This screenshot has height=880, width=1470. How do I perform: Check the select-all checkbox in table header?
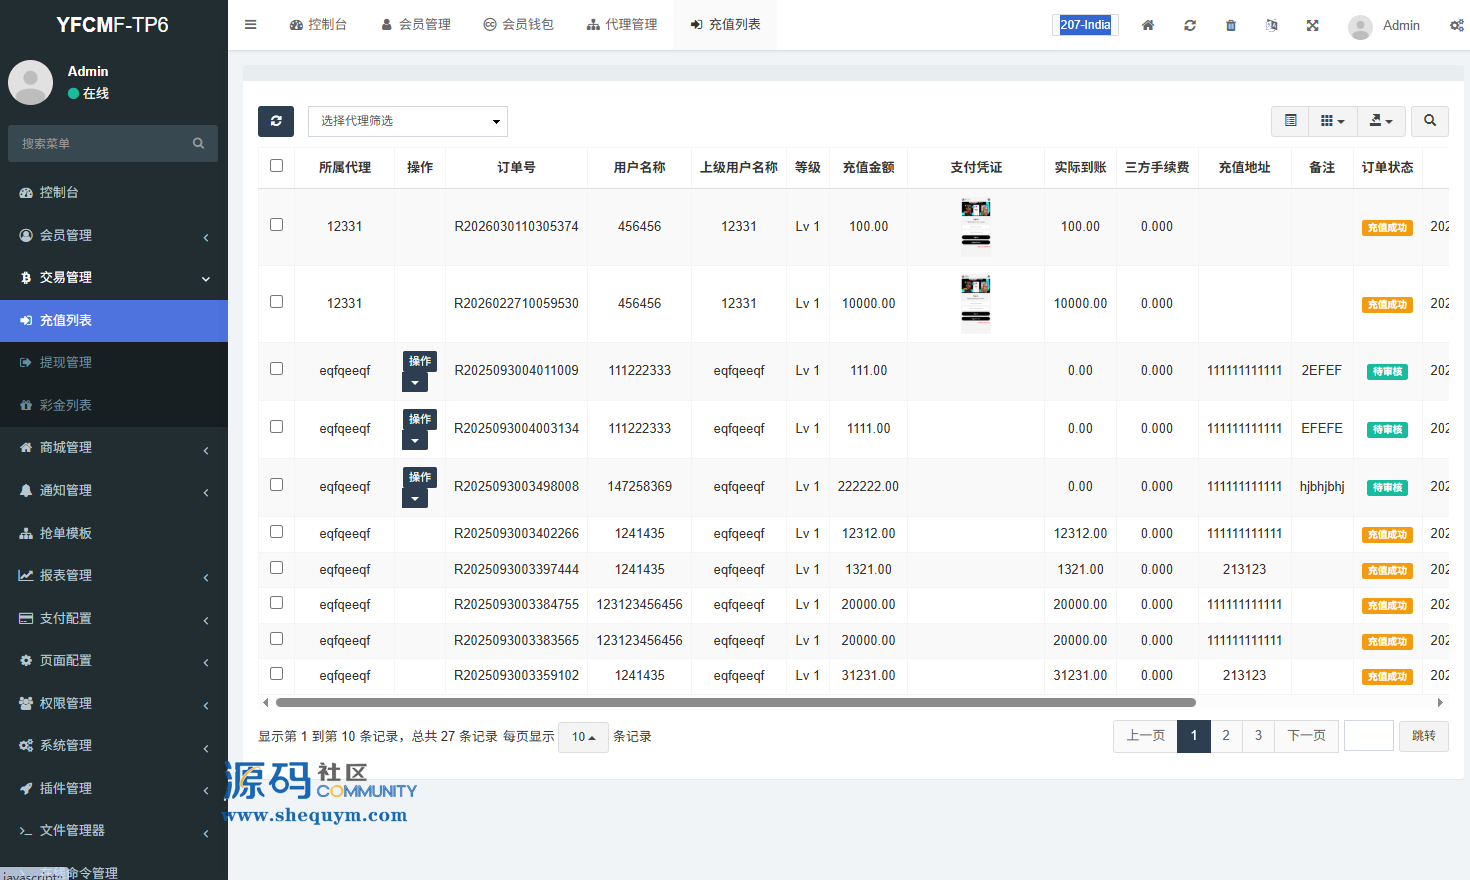(277, 166)
